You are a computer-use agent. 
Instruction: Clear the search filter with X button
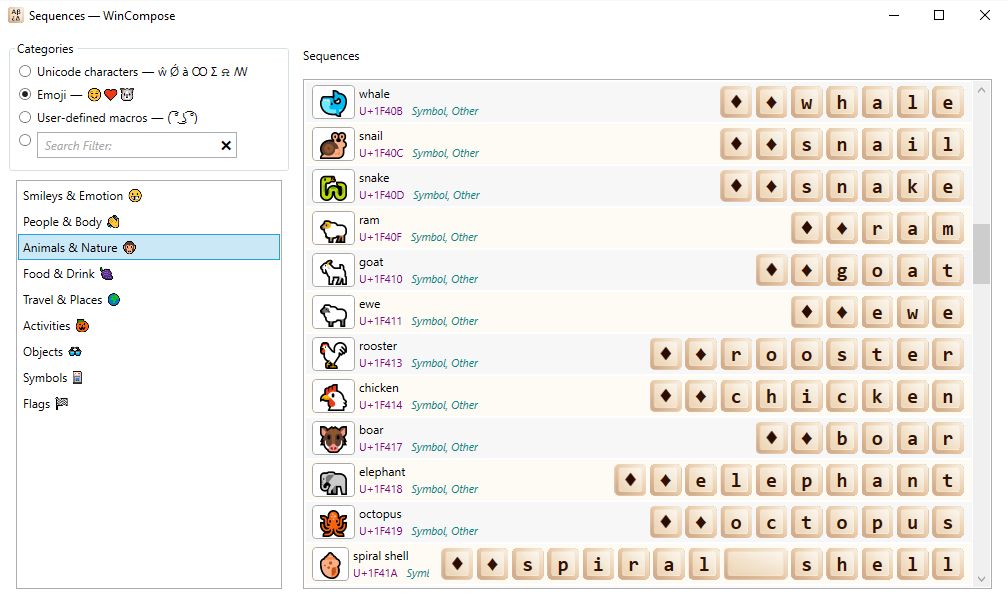[226, 146]
